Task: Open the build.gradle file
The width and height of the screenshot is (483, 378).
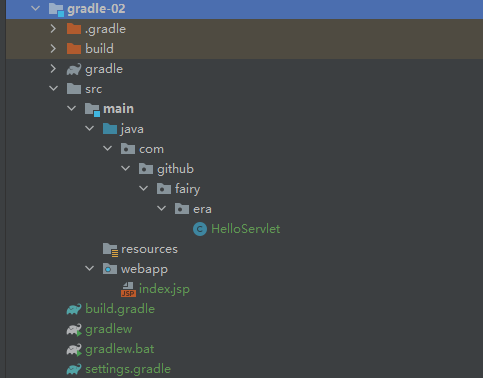Action: [x=120, y=309]
